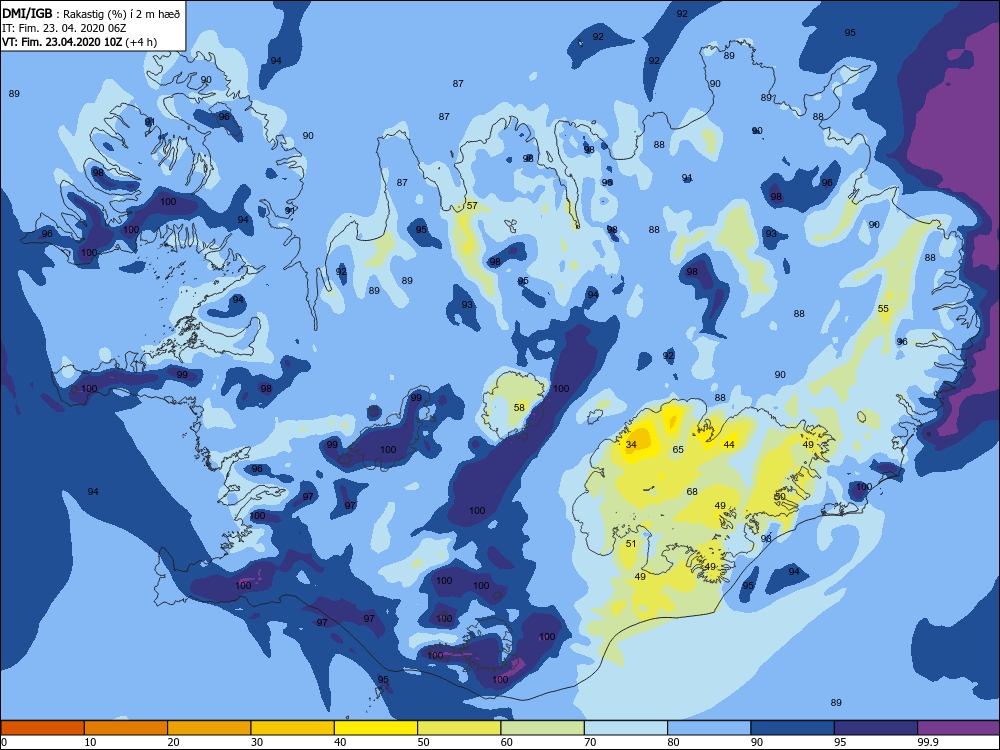
Task: Click the legend tick label 10
Action: (90, 742)
